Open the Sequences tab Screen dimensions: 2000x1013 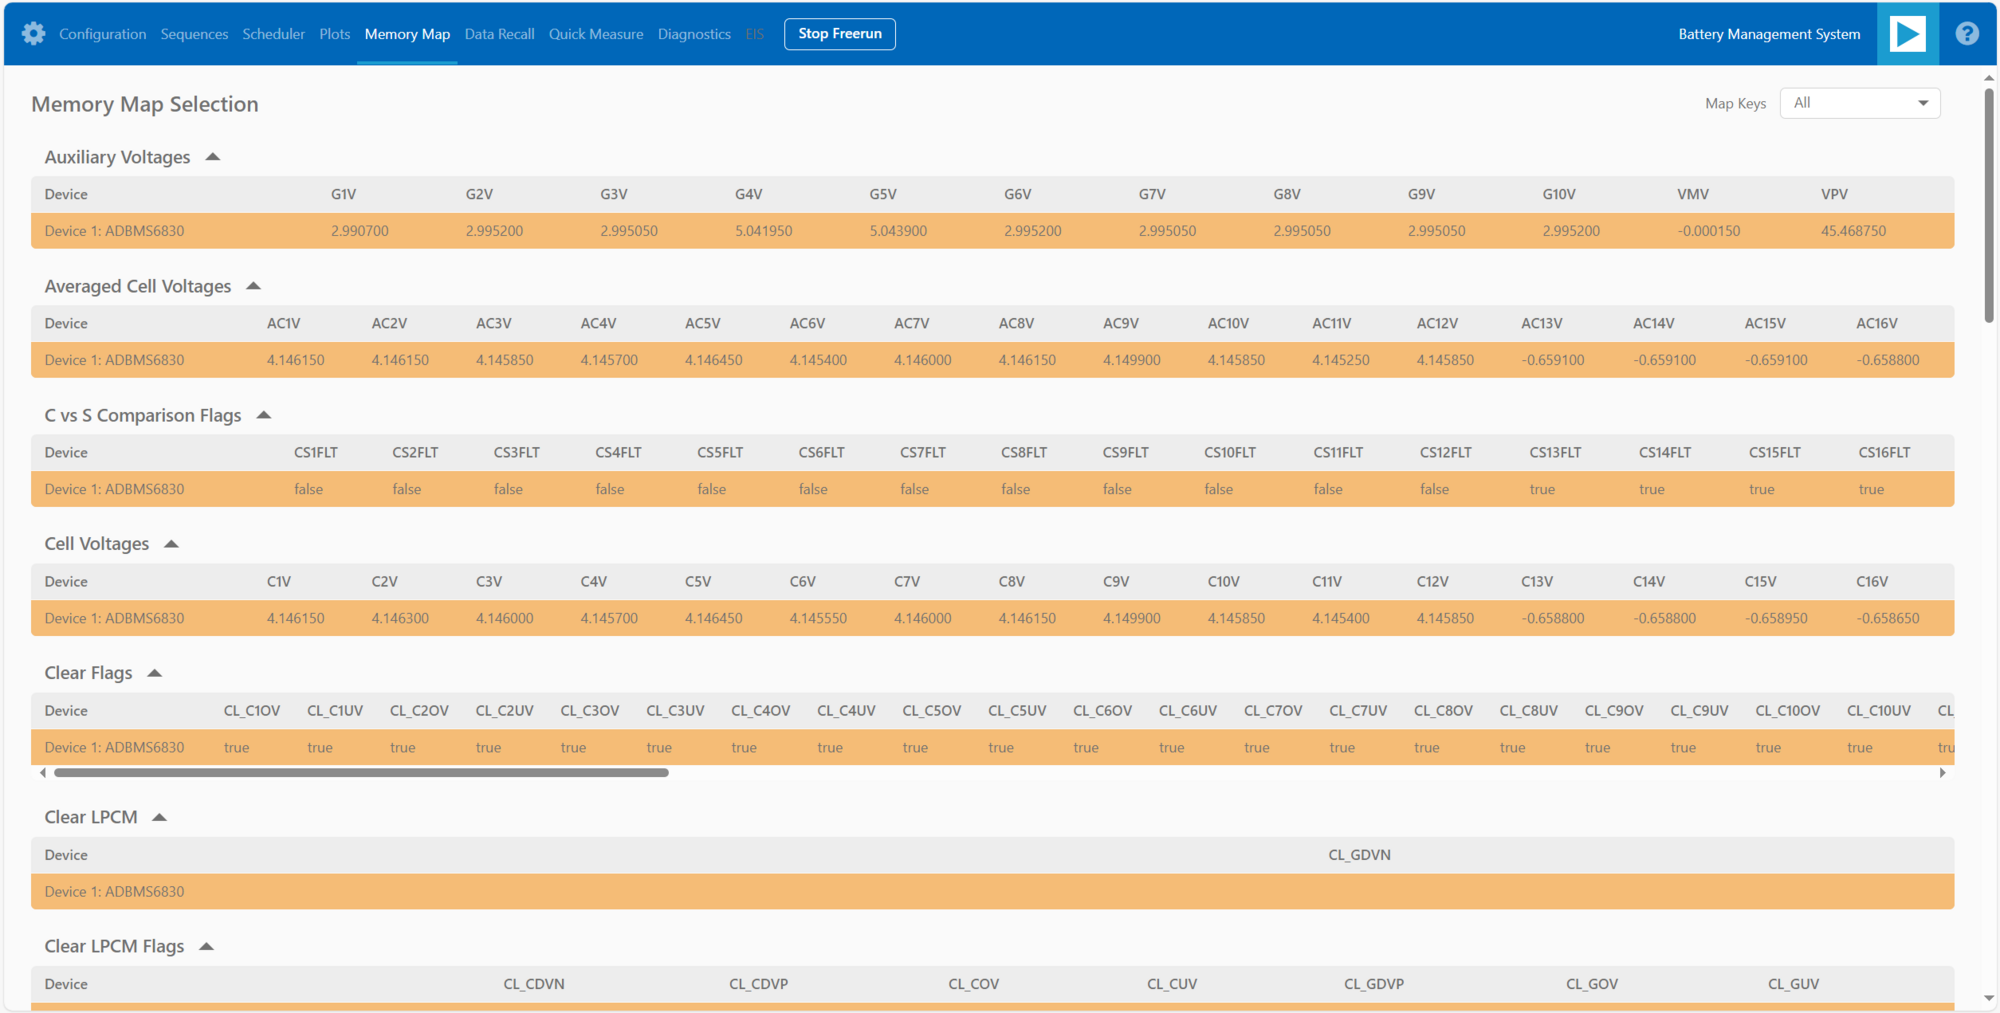pos(194,33)
